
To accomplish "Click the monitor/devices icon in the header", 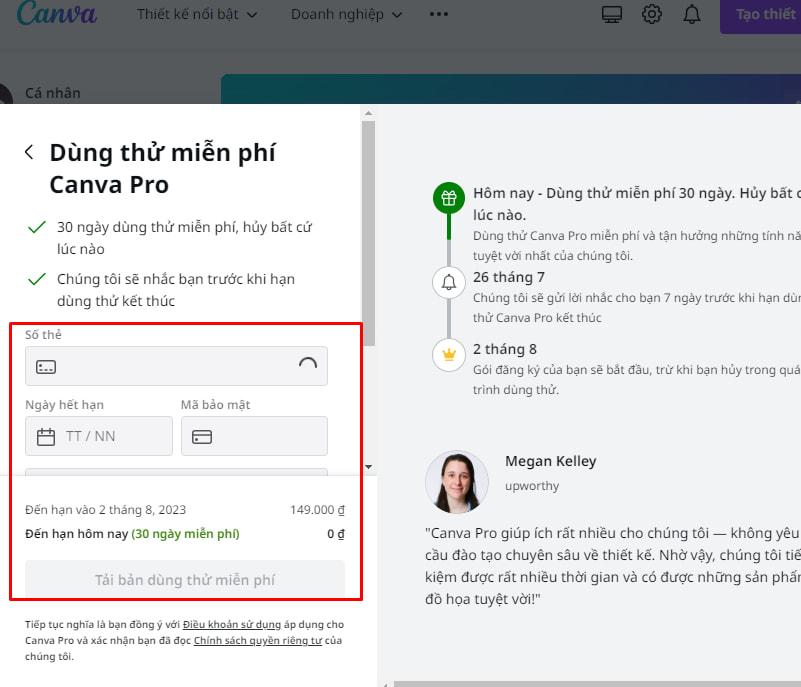I will (612, 14).
